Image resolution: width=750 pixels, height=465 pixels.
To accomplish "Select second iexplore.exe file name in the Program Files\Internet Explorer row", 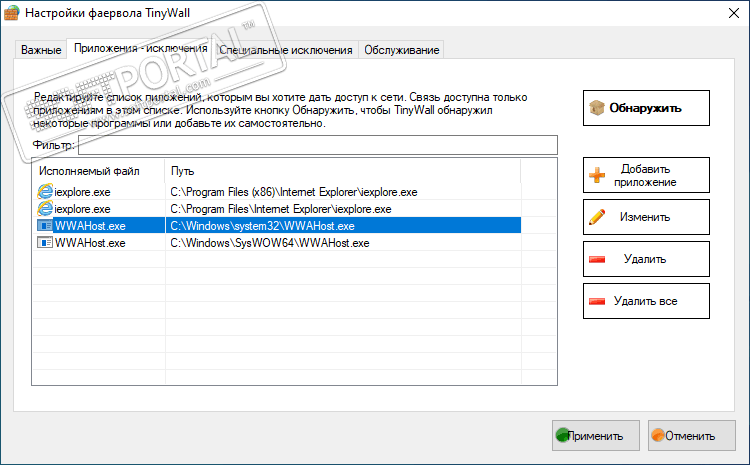I will (82, 209).
